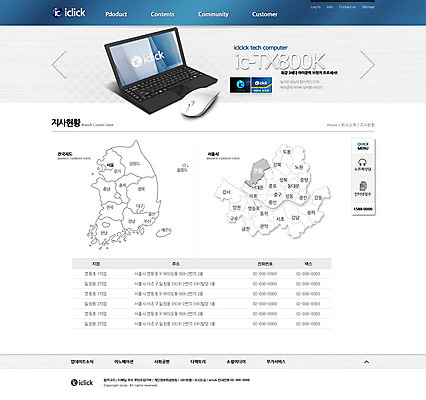Click the 팩스 column header
Image resolution: width=426 pixels, height=400 pixels.
[308, 264]
